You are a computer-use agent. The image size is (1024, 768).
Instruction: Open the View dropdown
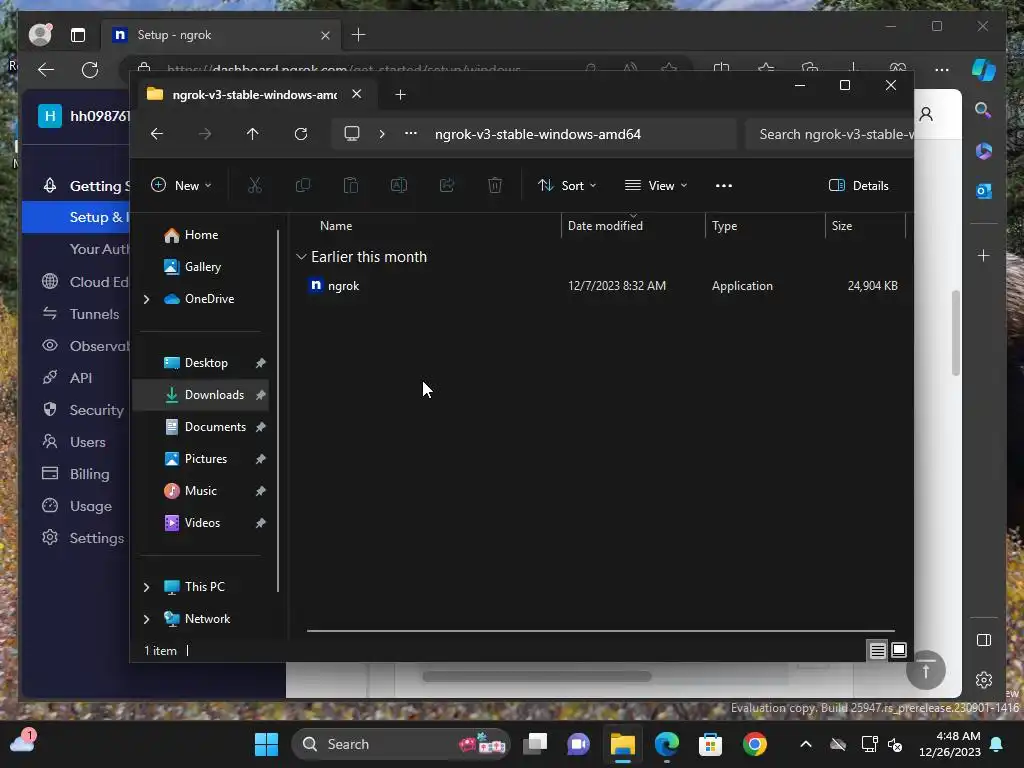[x=656, y=185]
